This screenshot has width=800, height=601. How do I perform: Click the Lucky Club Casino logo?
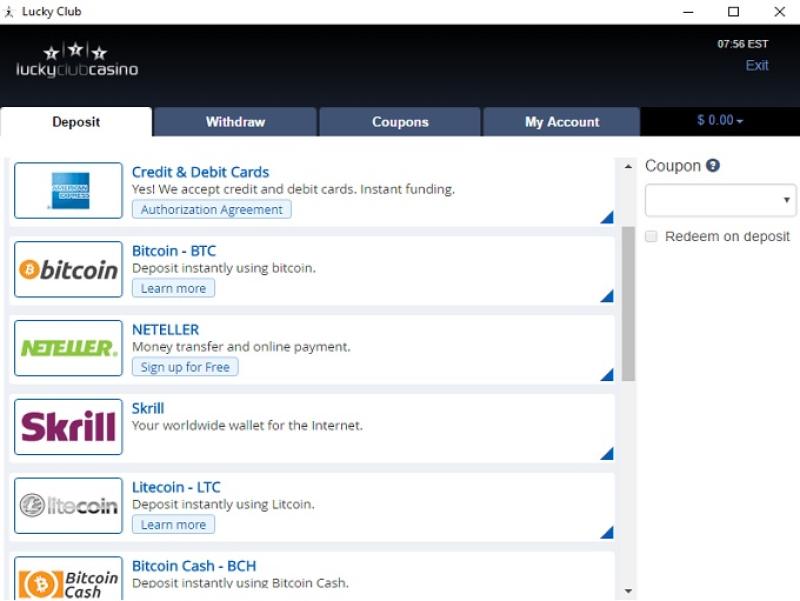[x=77, y=61]
